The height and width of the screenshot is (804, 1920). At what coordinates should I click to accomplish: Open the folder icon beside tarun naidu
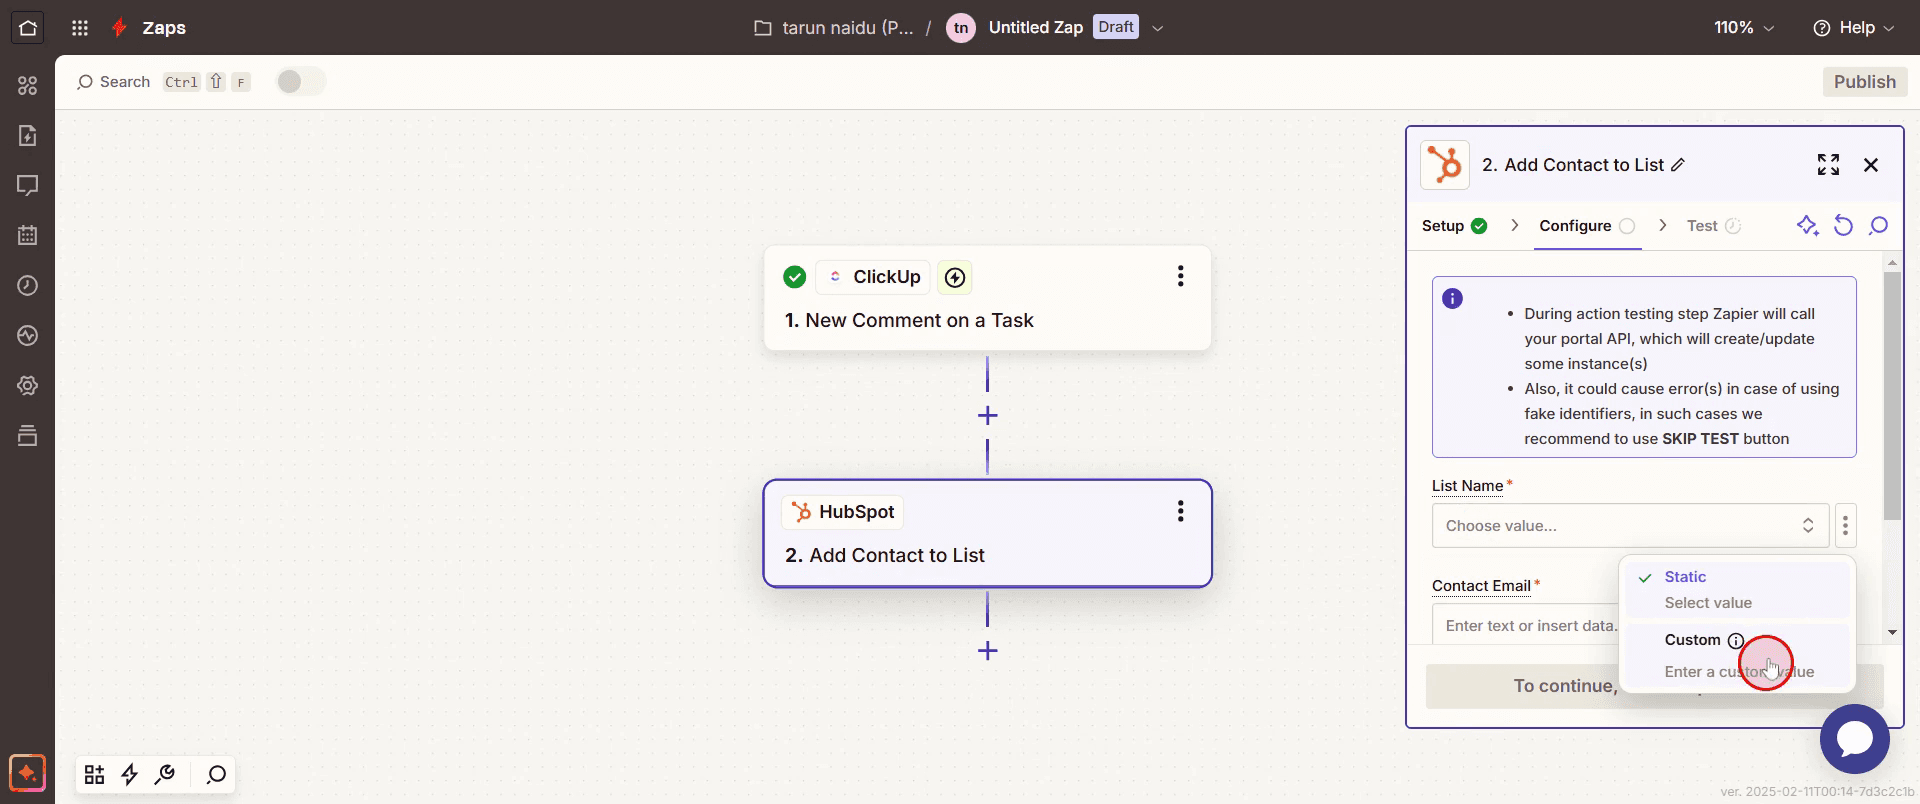(763, 28)
